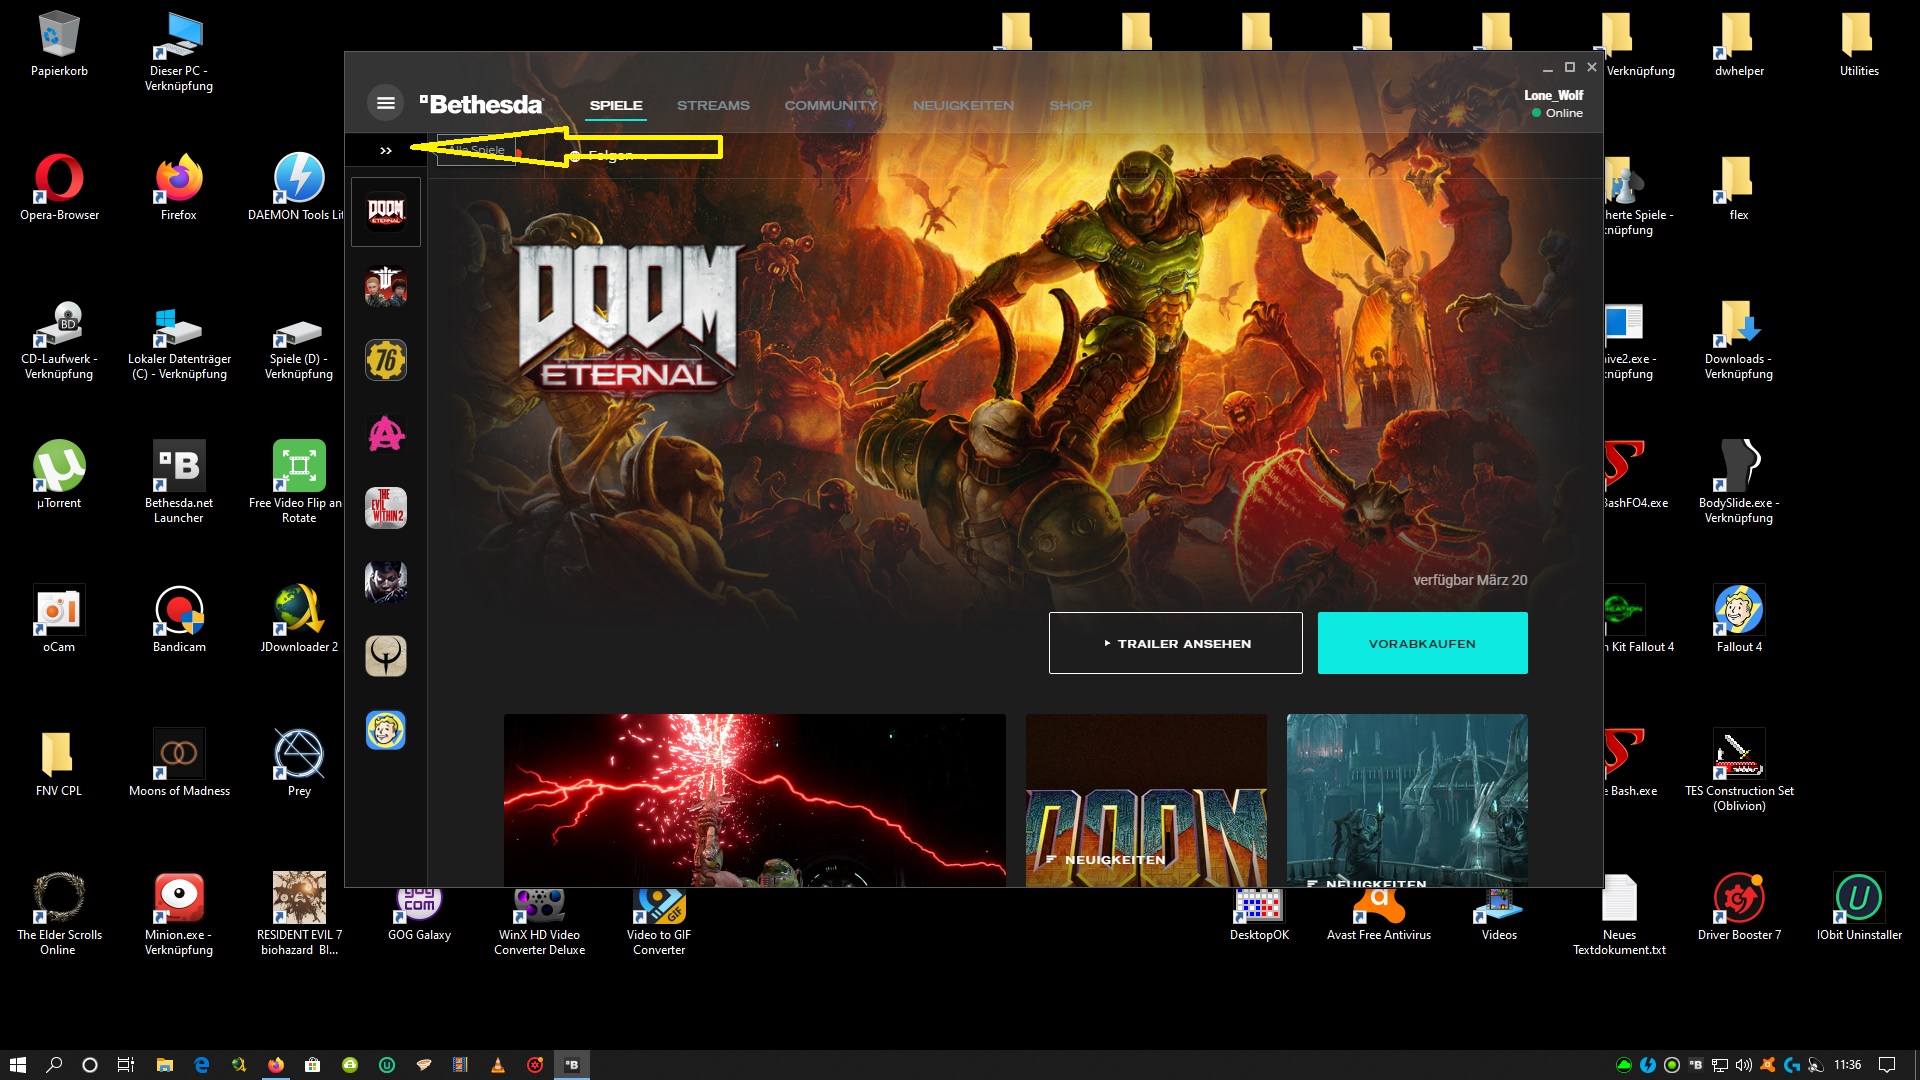Open the hamburger menu next to Bethesda logo
Screen dimensions: 1920x1080
click(x=385, y=103)
